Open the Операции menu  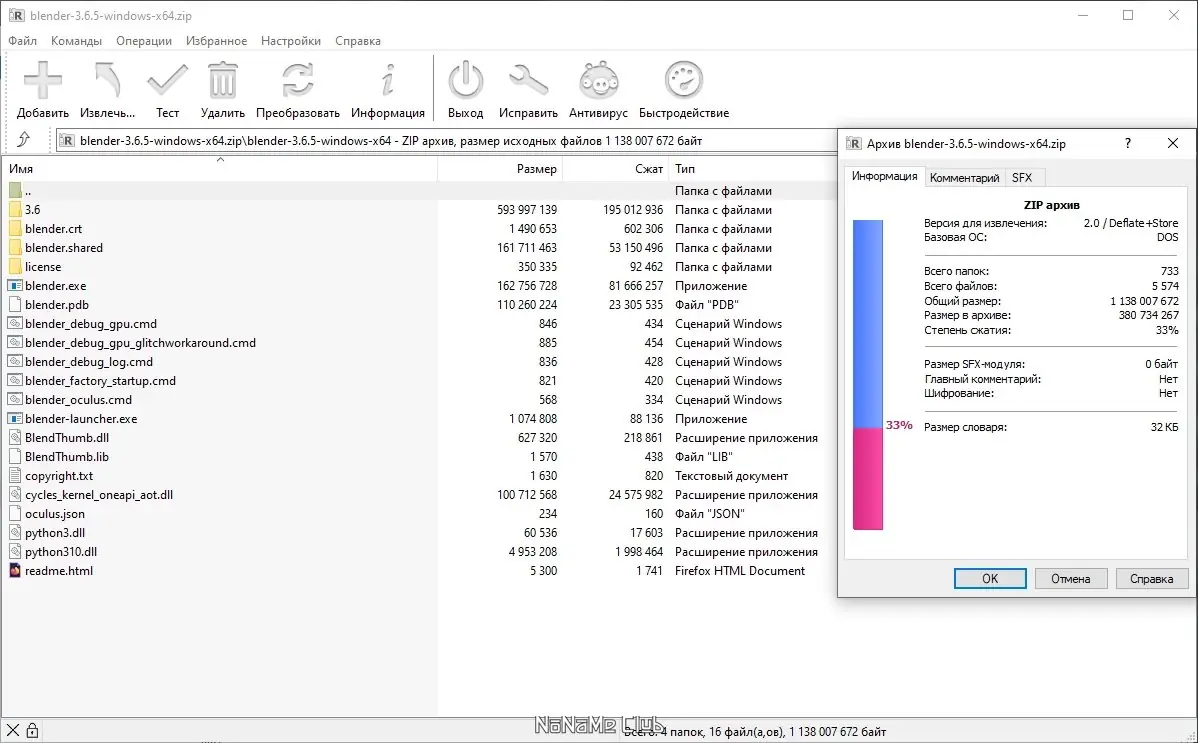(144, 41)
